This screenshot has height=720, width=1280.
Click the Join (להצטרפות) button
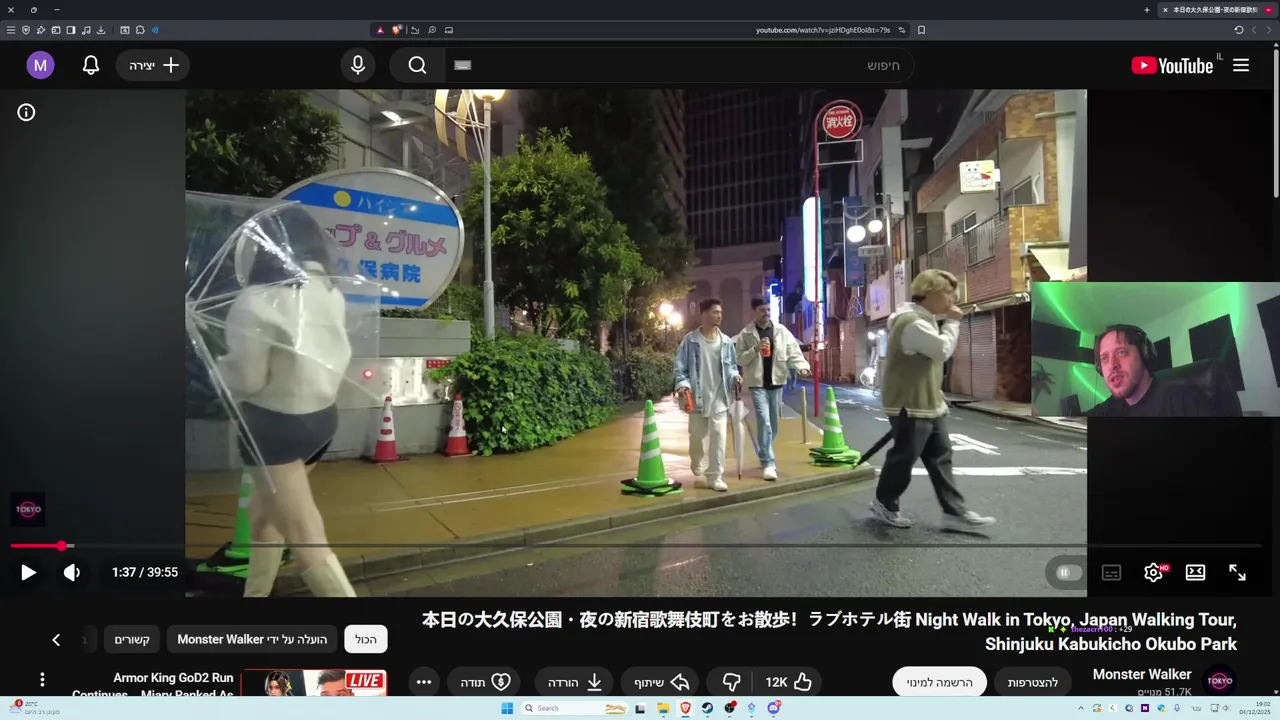click(1033, 682)
